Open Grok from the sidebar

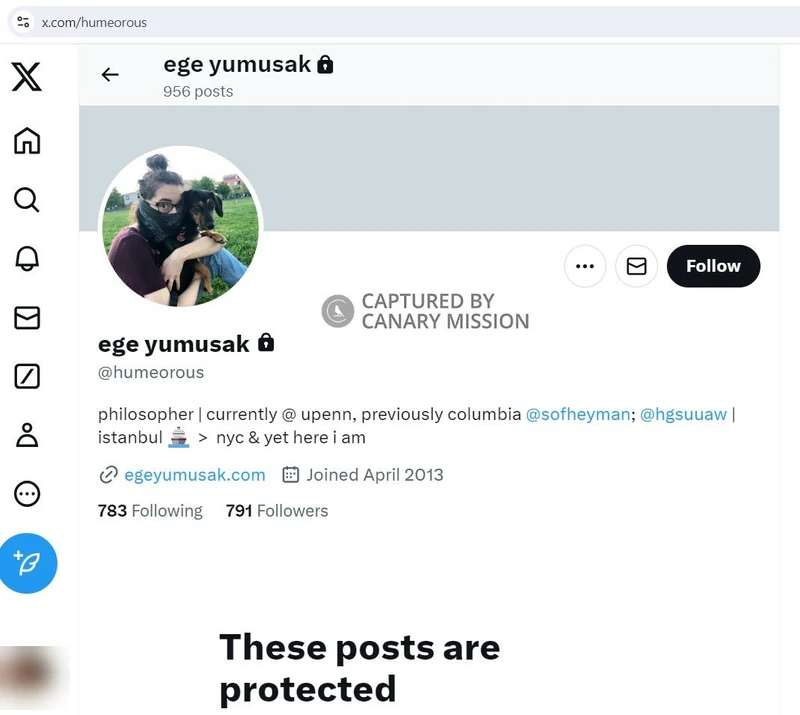tap(26, 377)
